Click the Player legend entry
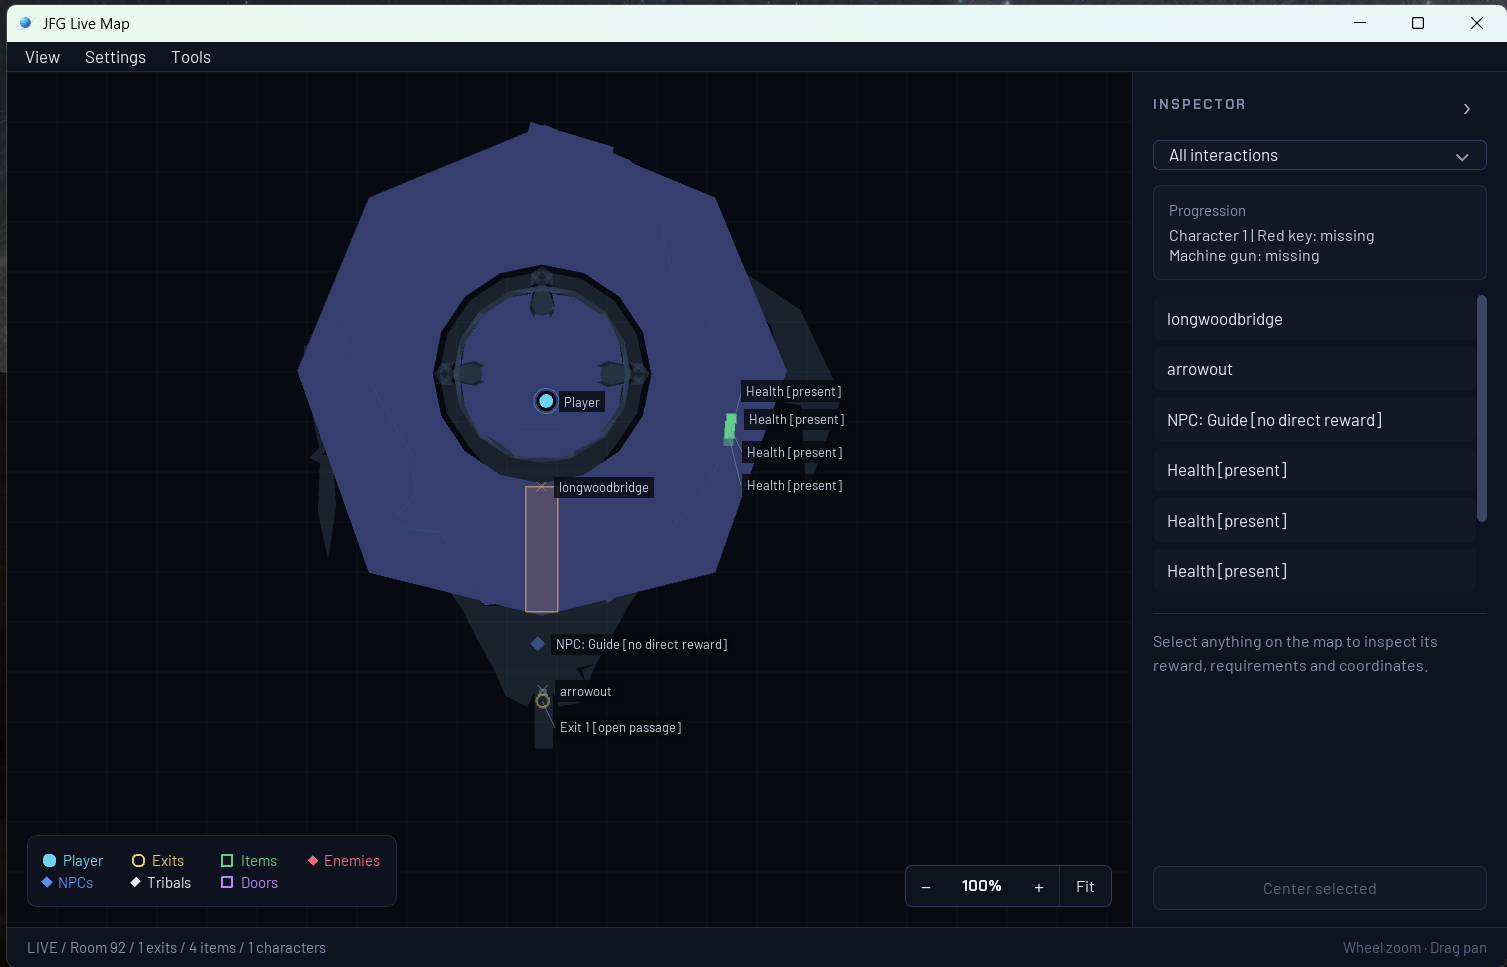Image resolution: width=1507 pixels, height=967 pixels. [x=73, y=861]
